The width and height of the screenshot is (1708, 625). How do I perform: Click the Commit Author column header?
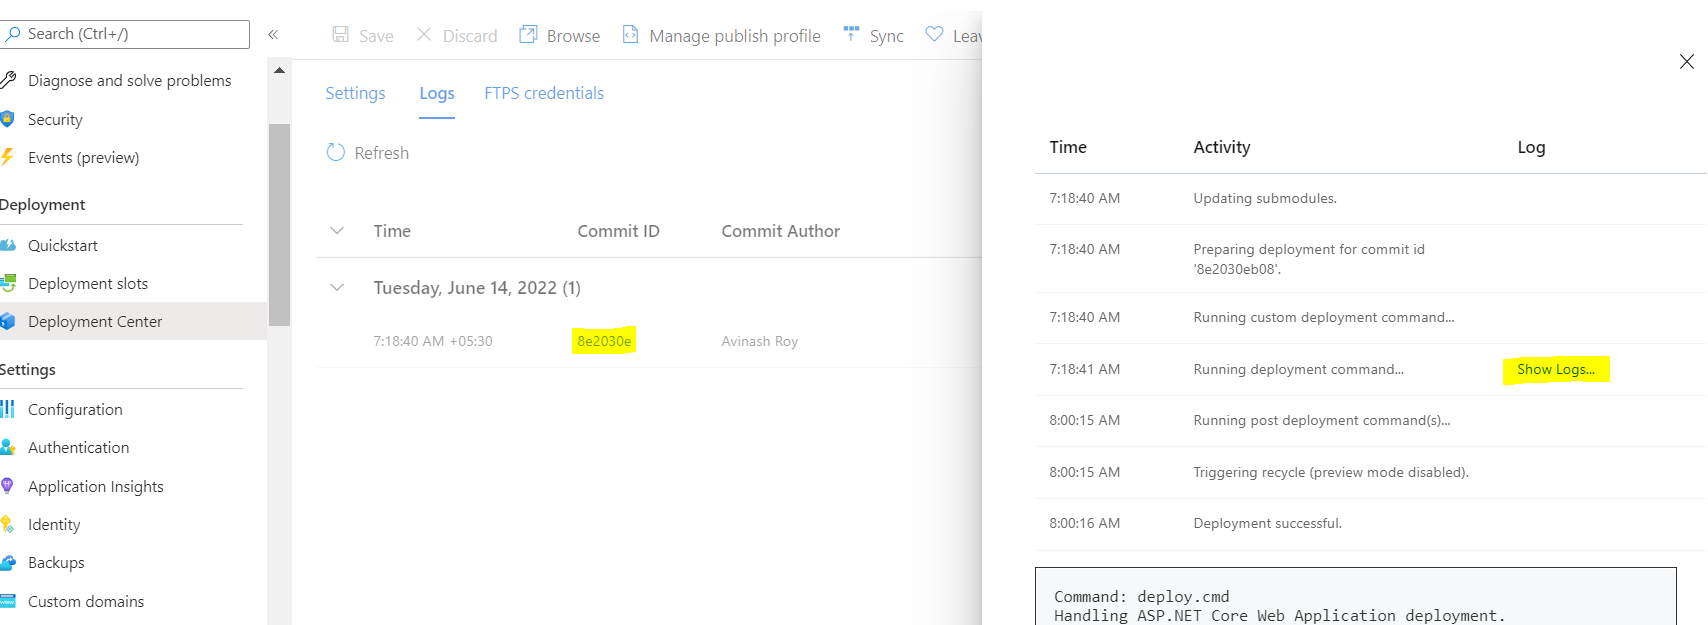pyautogui.click(x=781, y=231)
